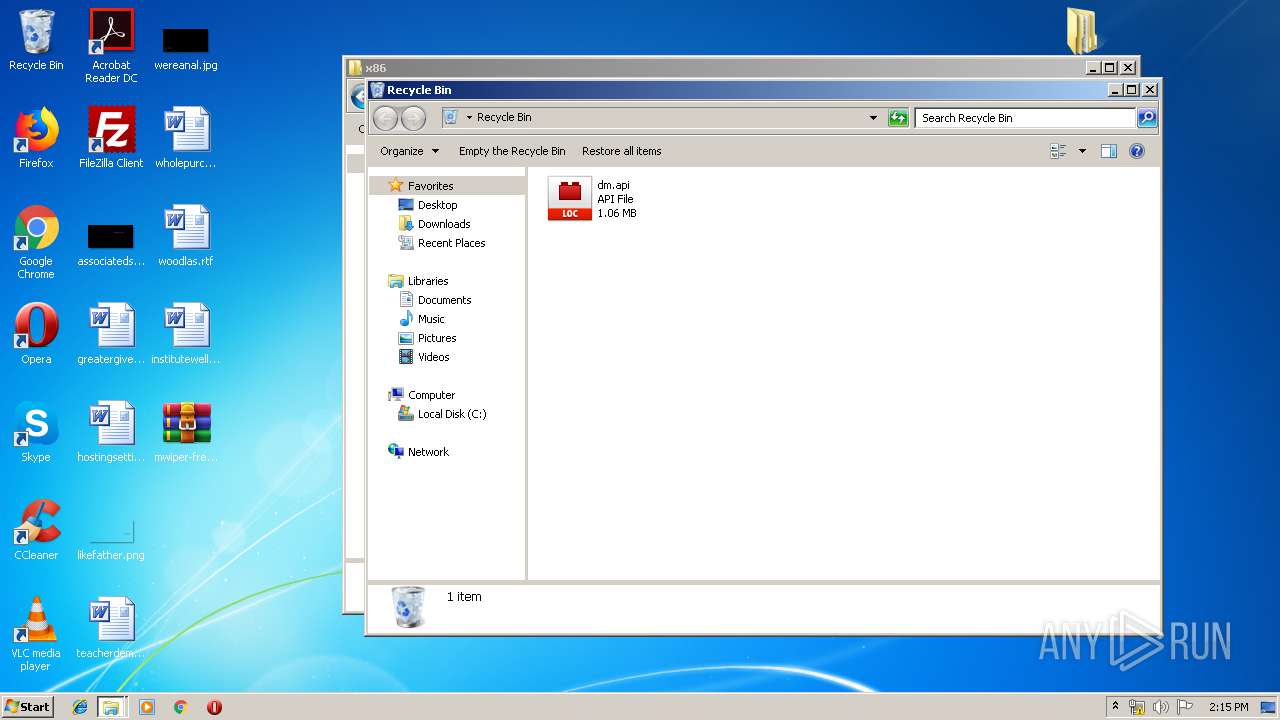Expand the address bar history dropdown
This screenshot has width=1280, height=720.
click(x=873, y=118)
